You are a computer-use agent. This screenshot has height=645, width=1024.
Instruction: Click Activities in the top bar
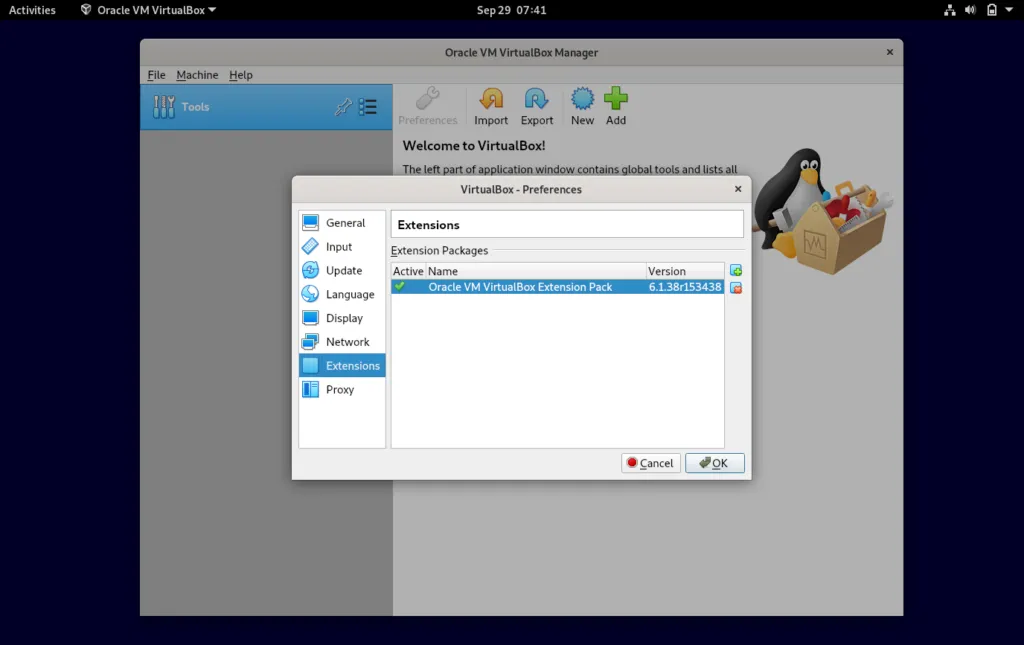32,10
